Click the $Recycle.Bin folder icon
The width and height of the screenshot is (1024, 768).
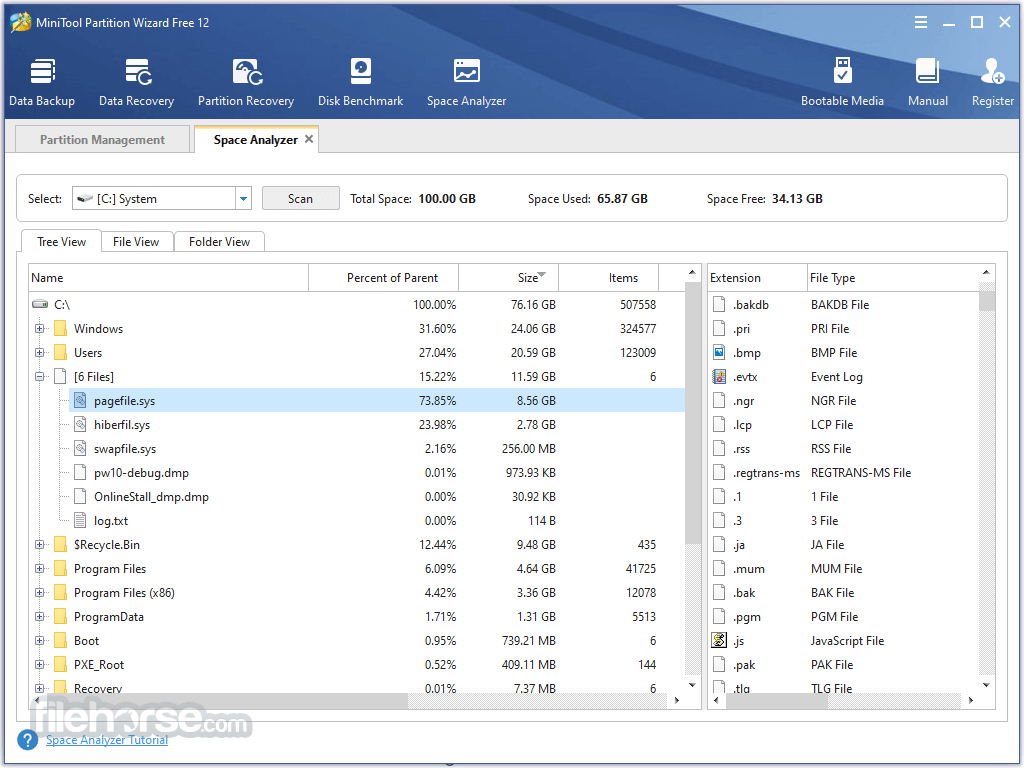pyautogui.click(x=60, y=545)
